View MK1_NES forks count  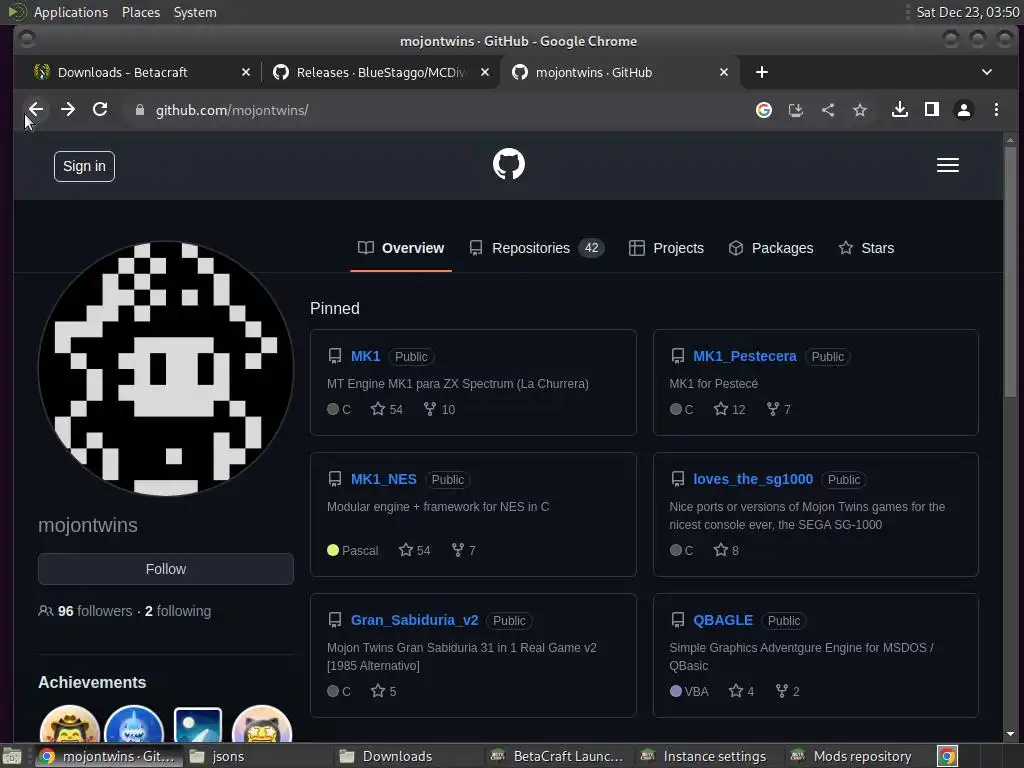click(x=463, y=551)
